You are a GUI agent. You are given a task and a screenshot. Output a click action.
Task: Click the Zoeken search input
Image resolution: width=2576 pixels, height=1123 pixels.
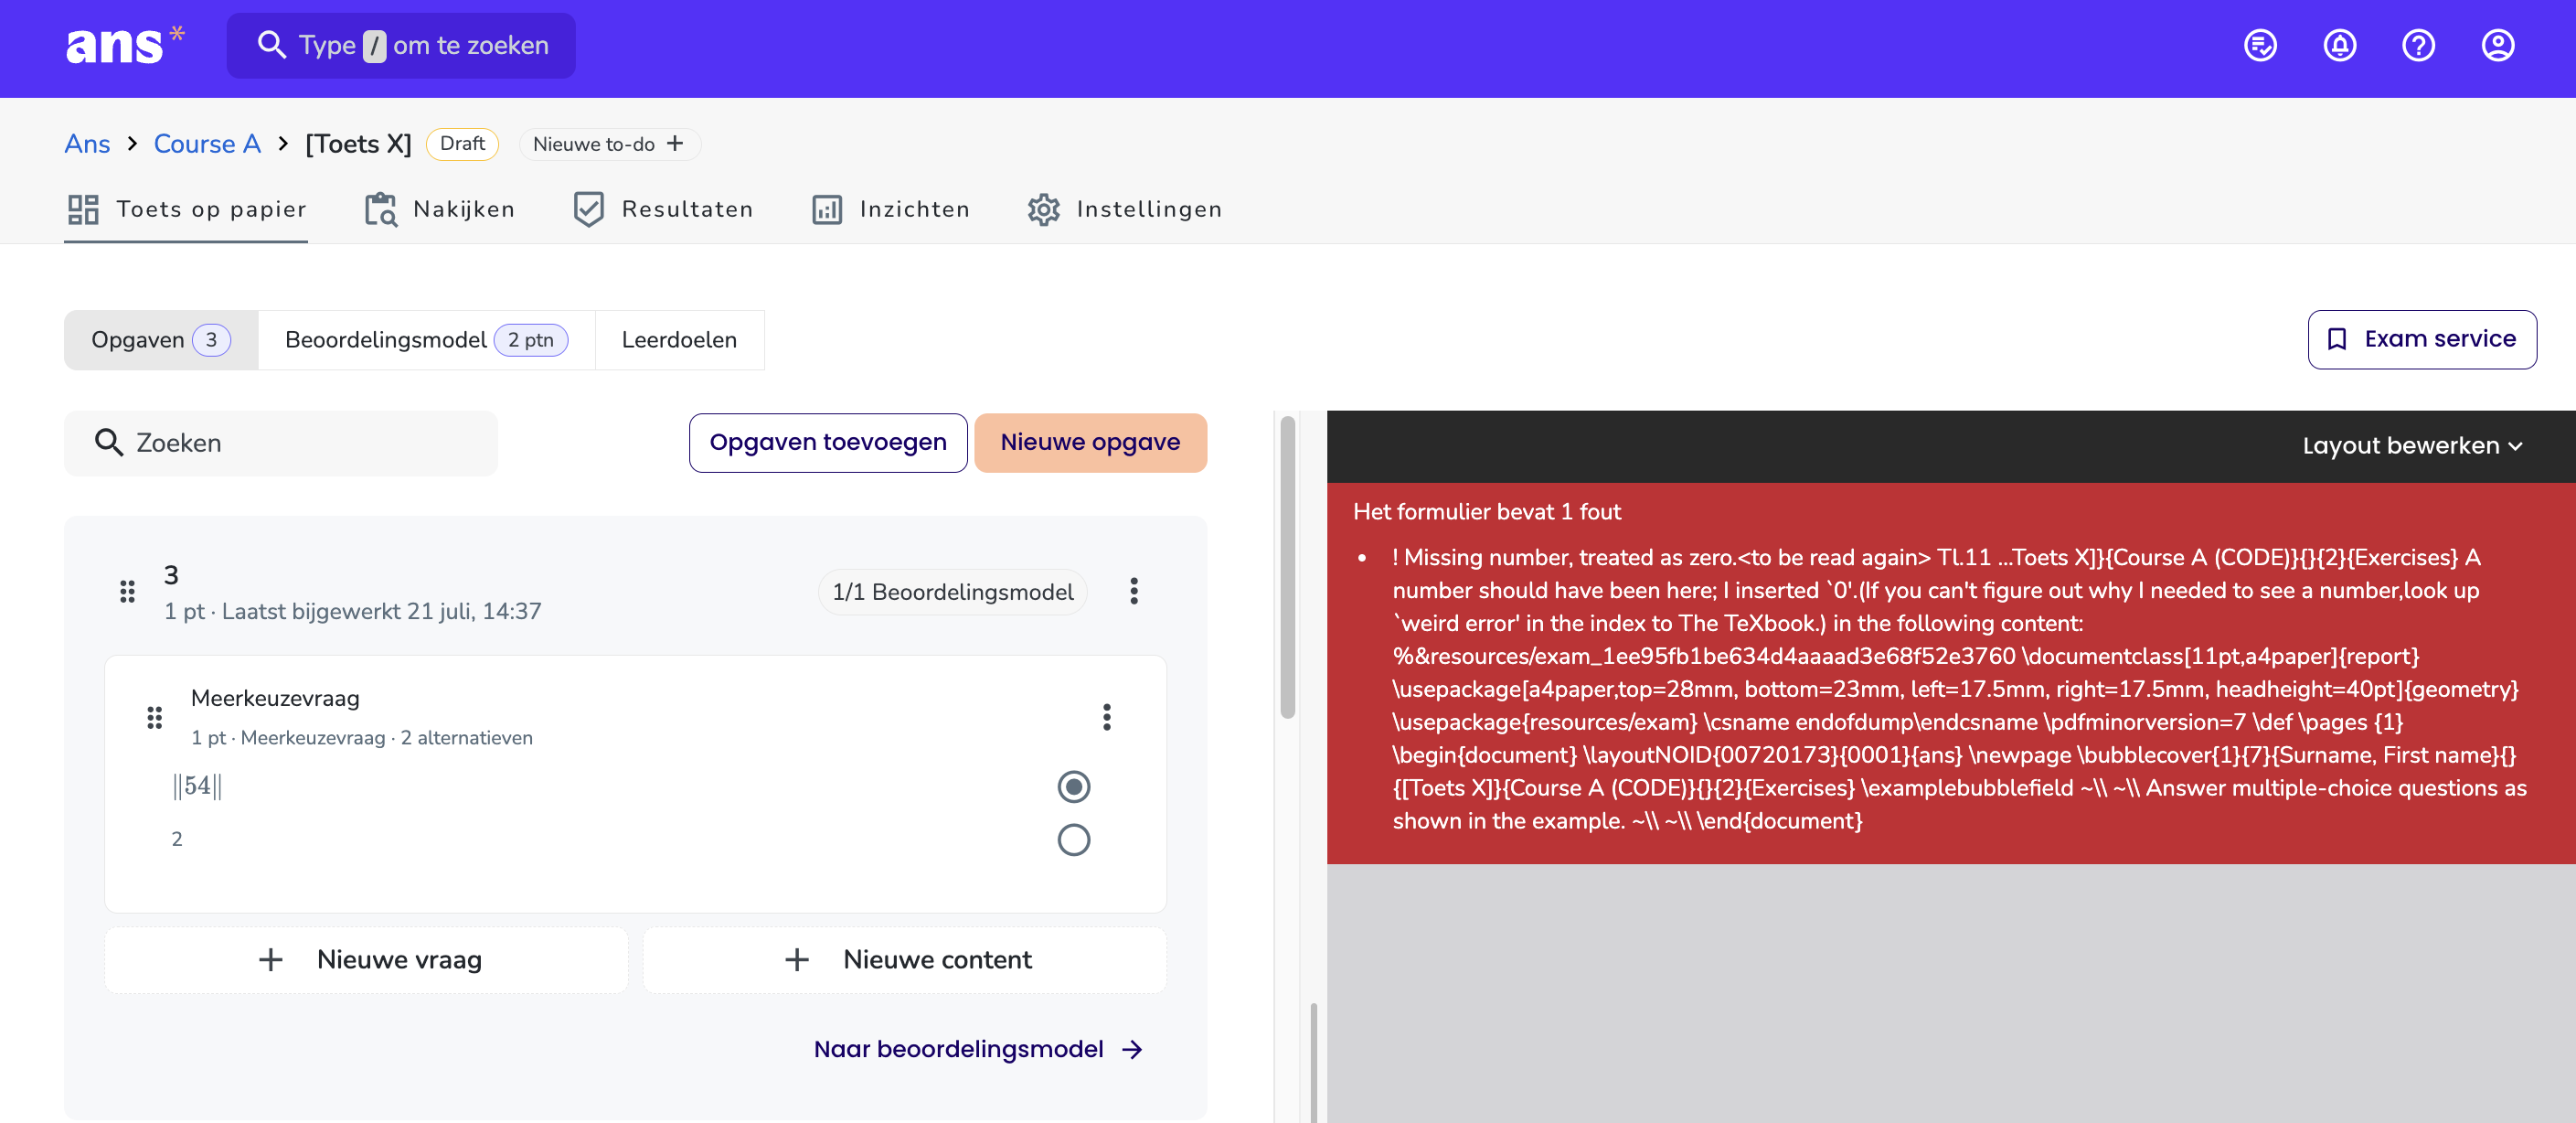pos(281,443)
